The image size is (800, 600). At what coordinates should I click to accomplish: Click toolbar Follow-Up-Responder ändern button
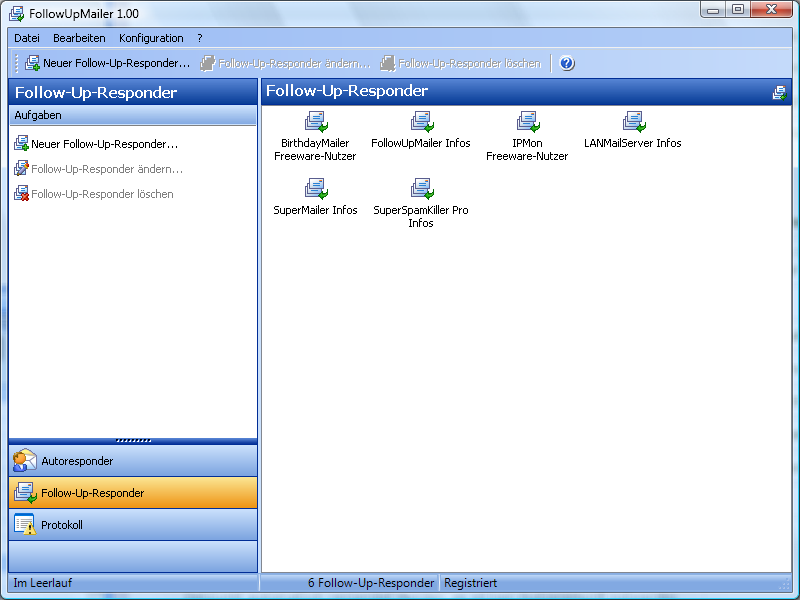pyautogui.click(x=285, y=63)
